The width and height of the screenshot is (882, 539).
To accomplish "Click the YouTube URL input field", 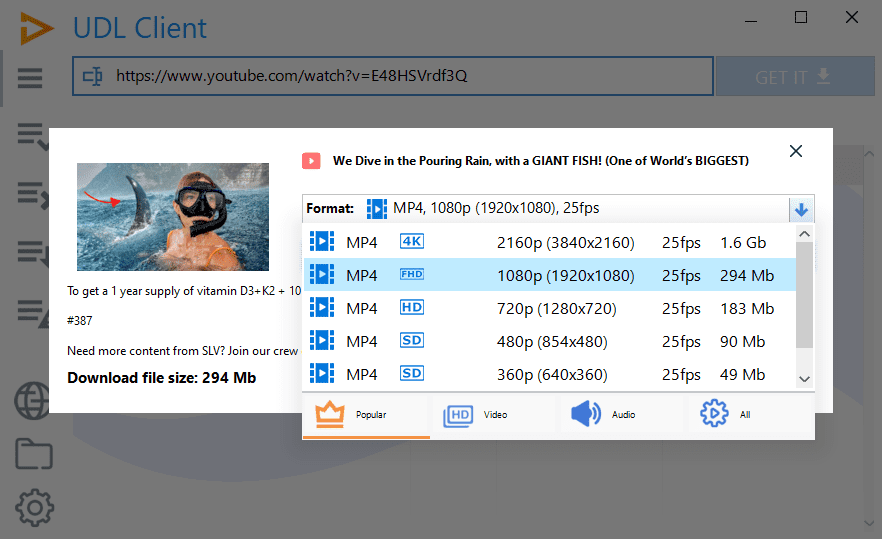I will tap(393, 76).
